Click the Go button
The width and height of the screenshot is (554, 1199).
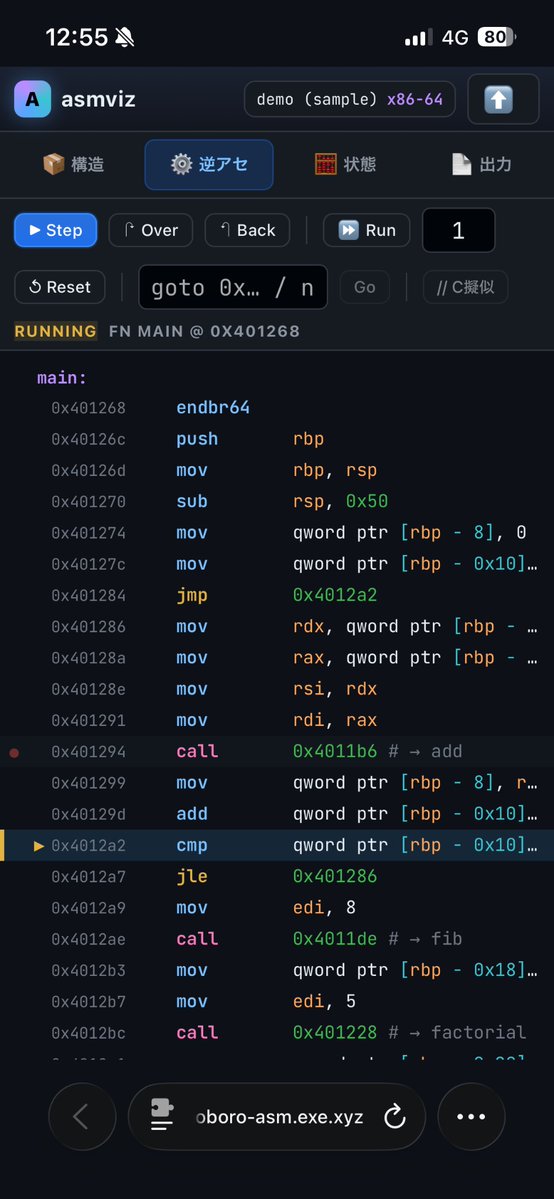pyautogui.click(x=365, y=287)
